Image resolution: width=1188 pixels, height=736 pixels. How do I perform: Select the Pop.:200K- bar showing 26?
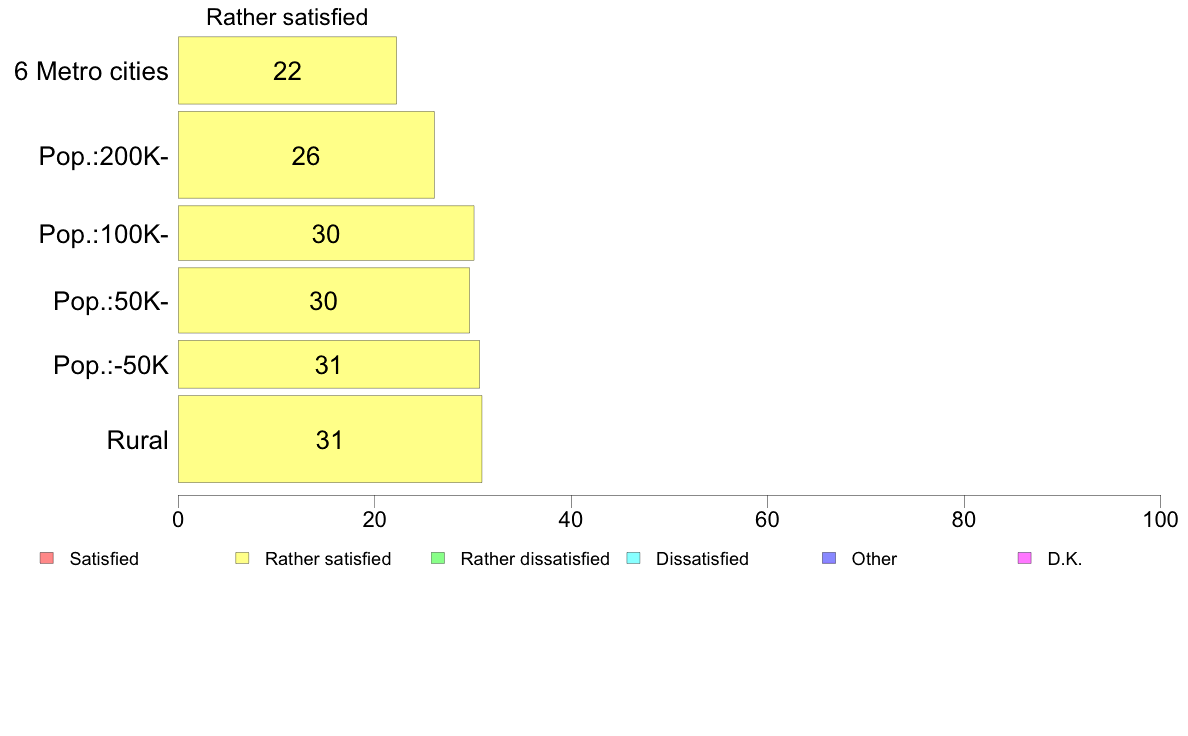306,155
